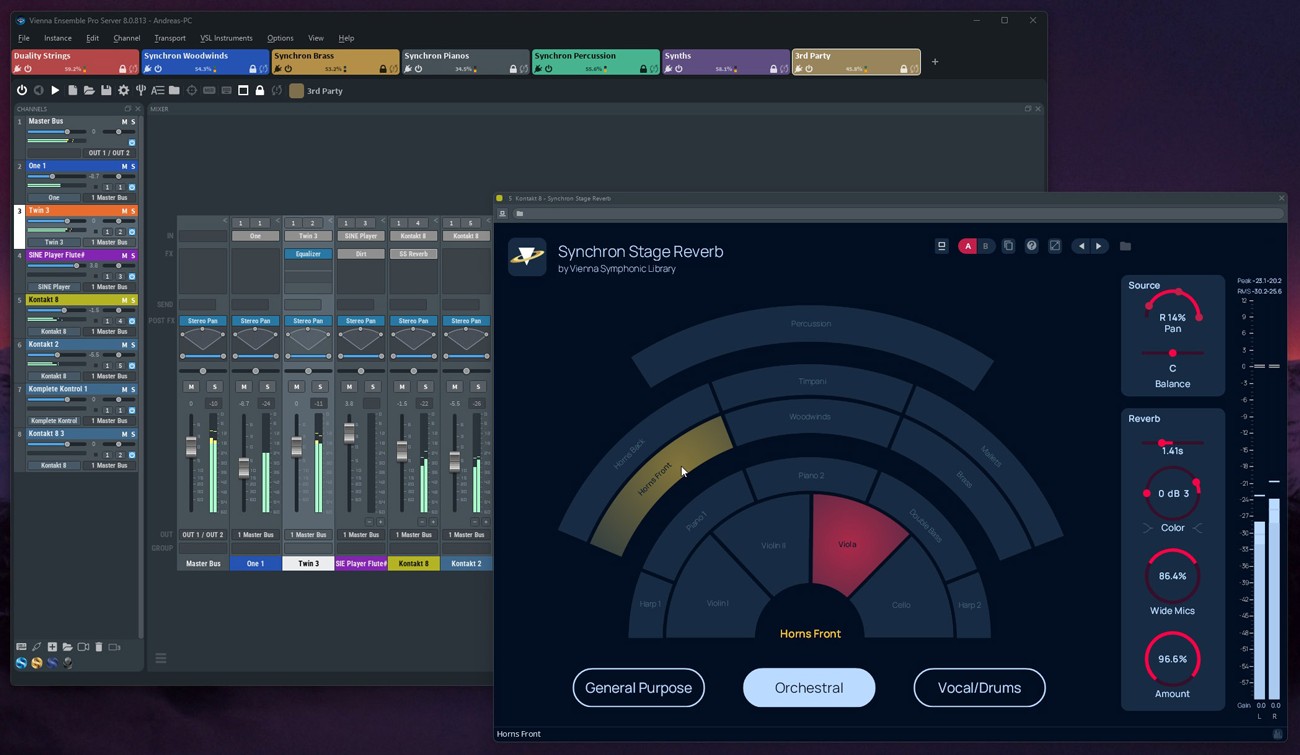Adjust the reverb time slider showing 1.41s

coord(1172,443)
